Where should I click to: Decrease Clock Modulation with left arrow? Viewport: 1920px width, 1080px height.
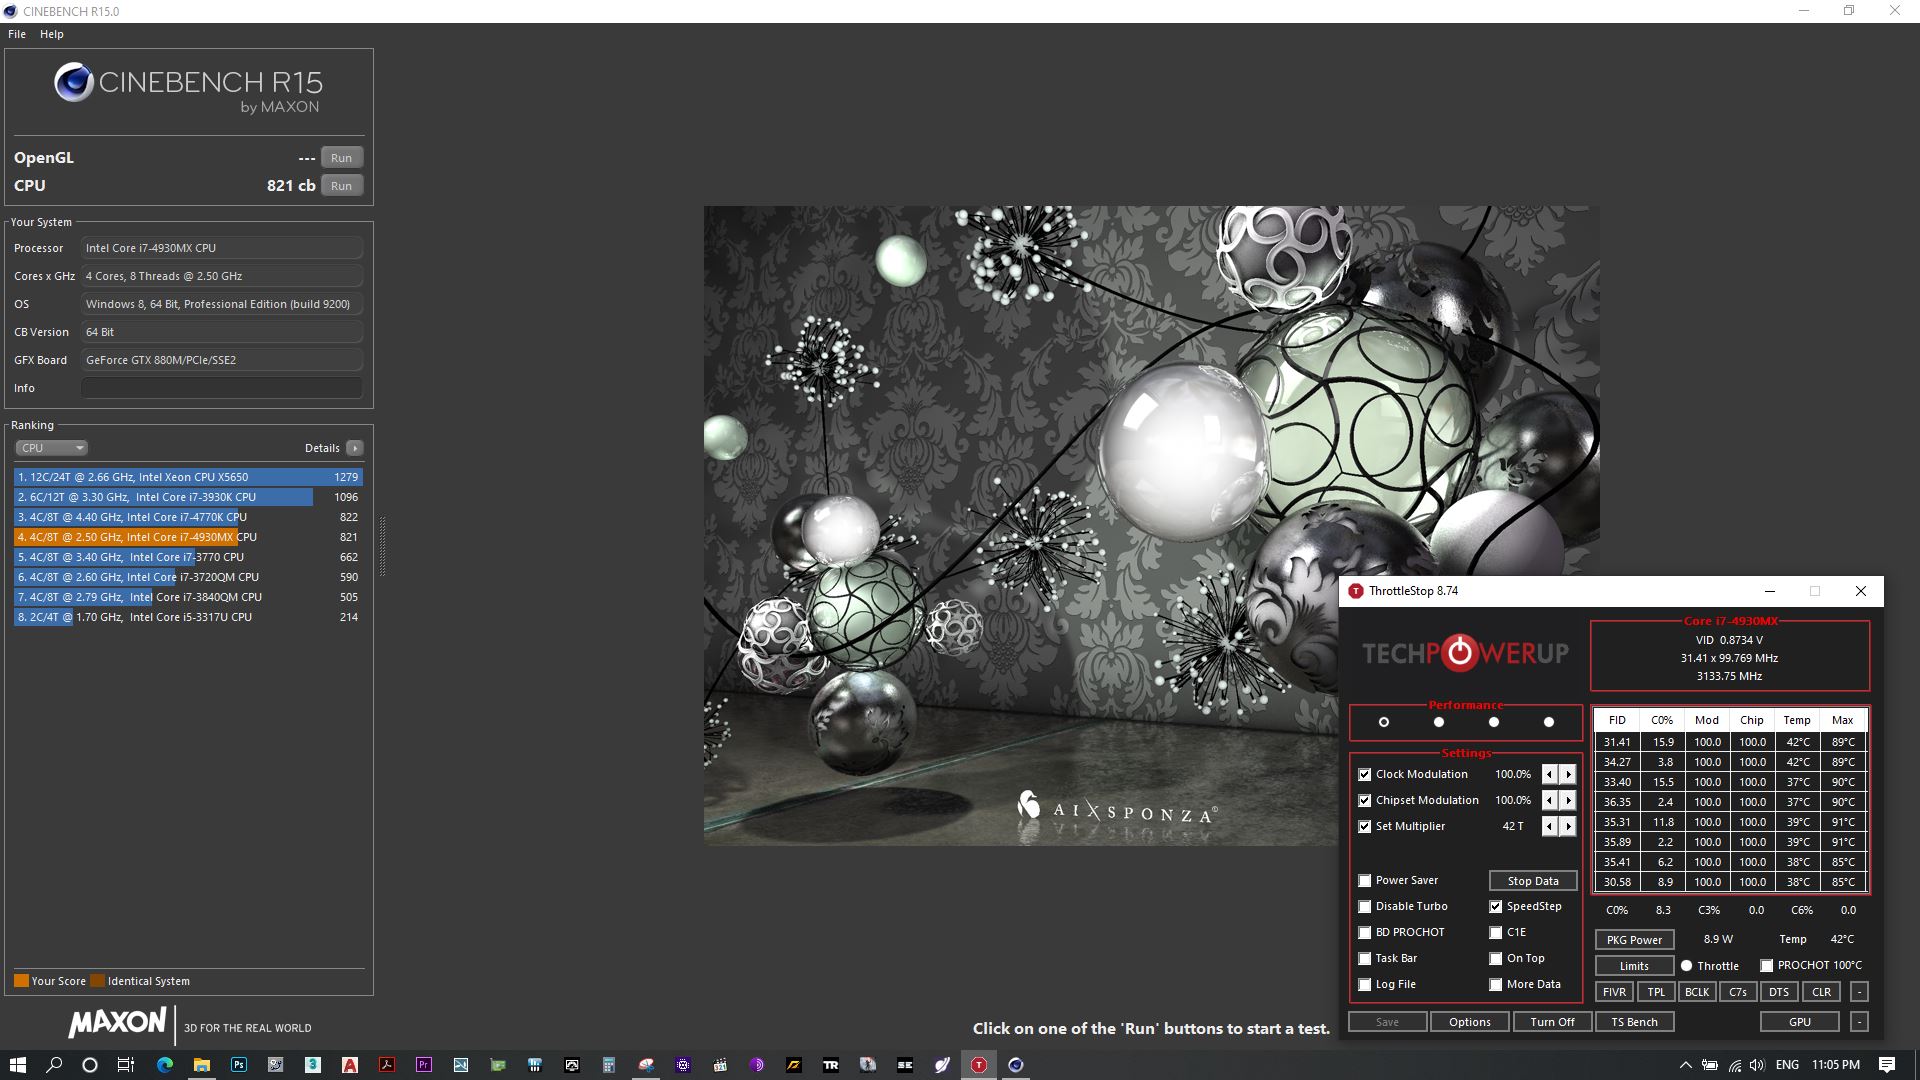point(1549,774)
